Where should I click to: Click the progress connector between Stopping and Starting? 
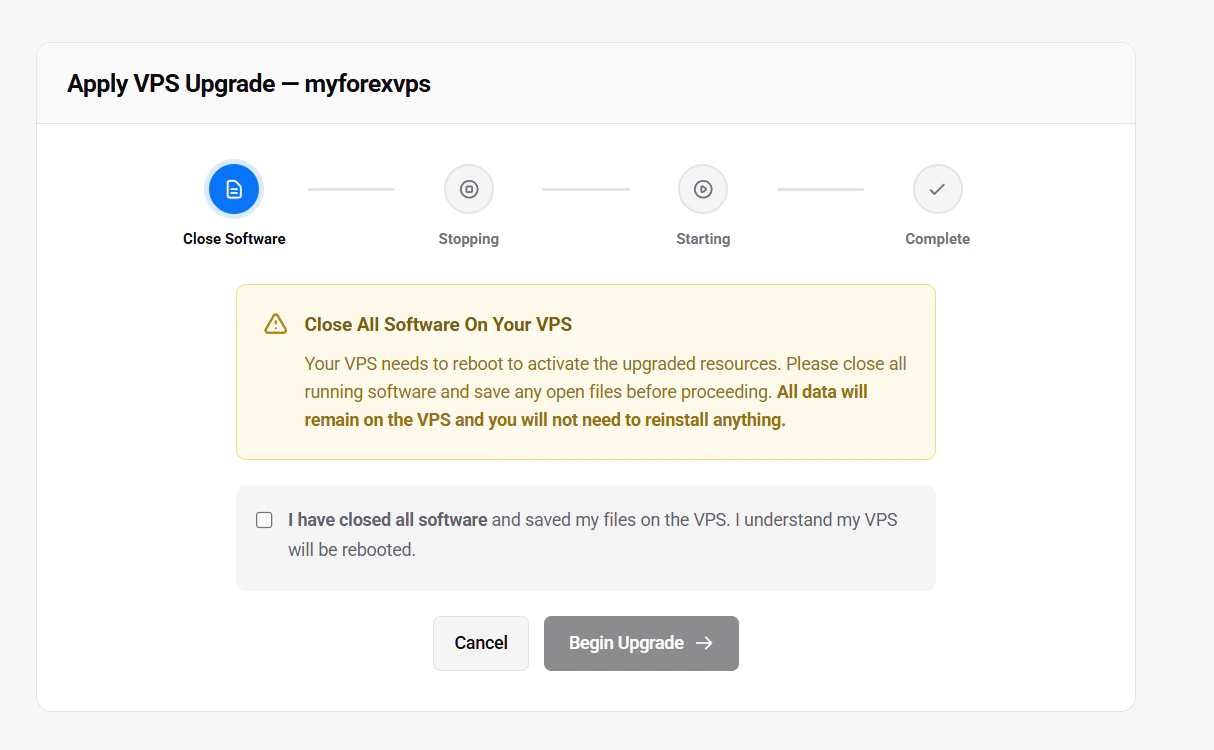(x=585, y=188)
